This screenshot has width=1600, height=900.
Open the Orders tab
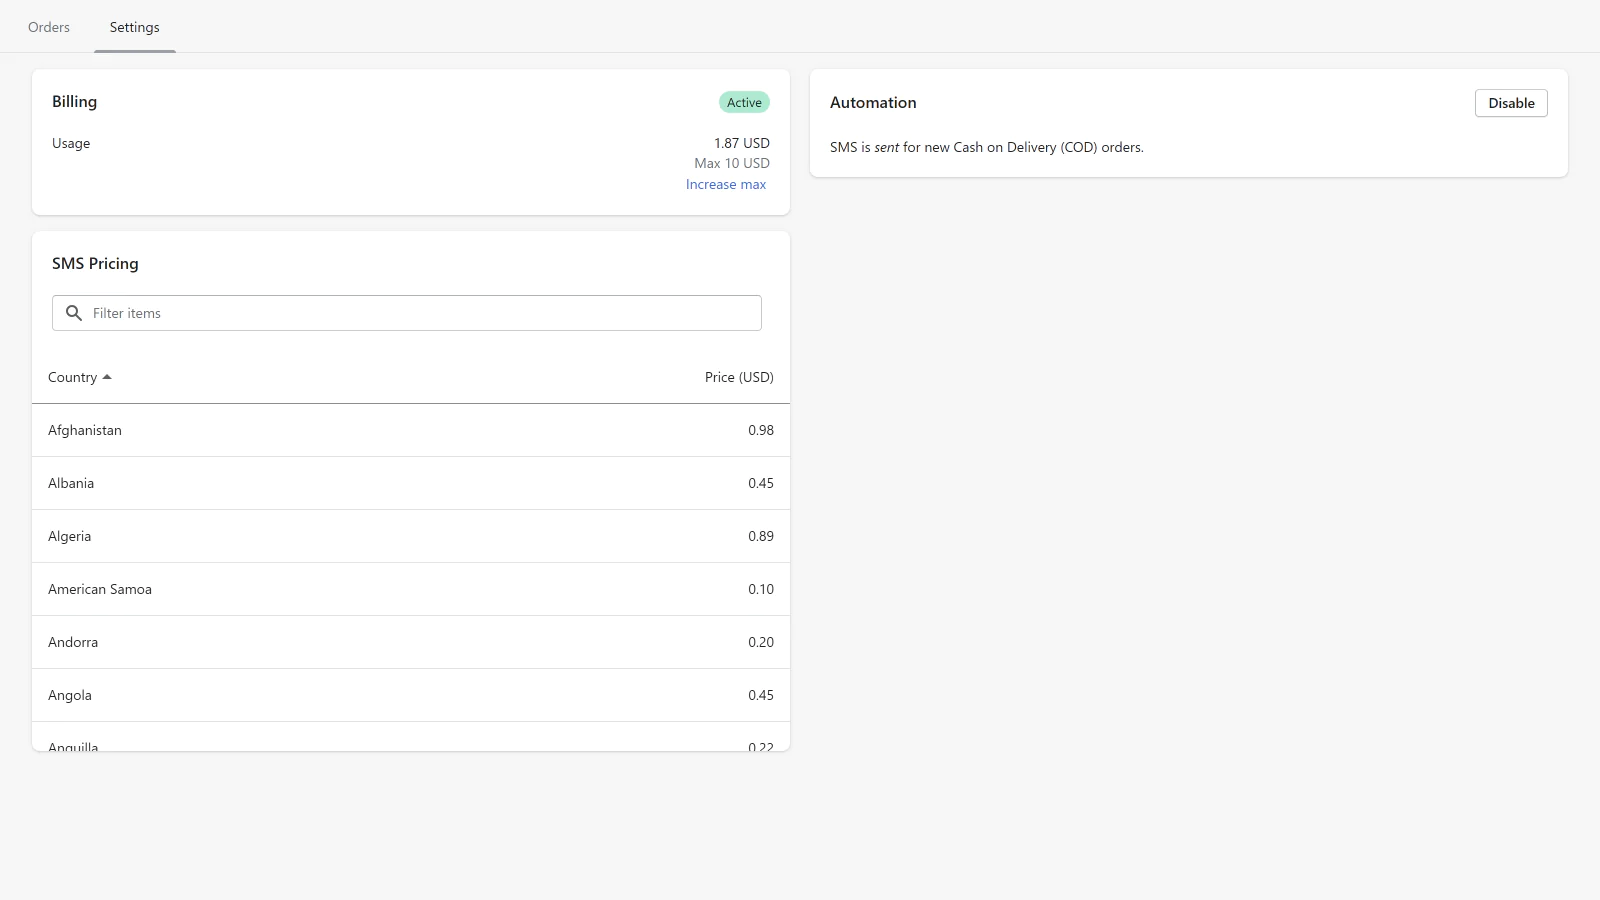(49, 27)
